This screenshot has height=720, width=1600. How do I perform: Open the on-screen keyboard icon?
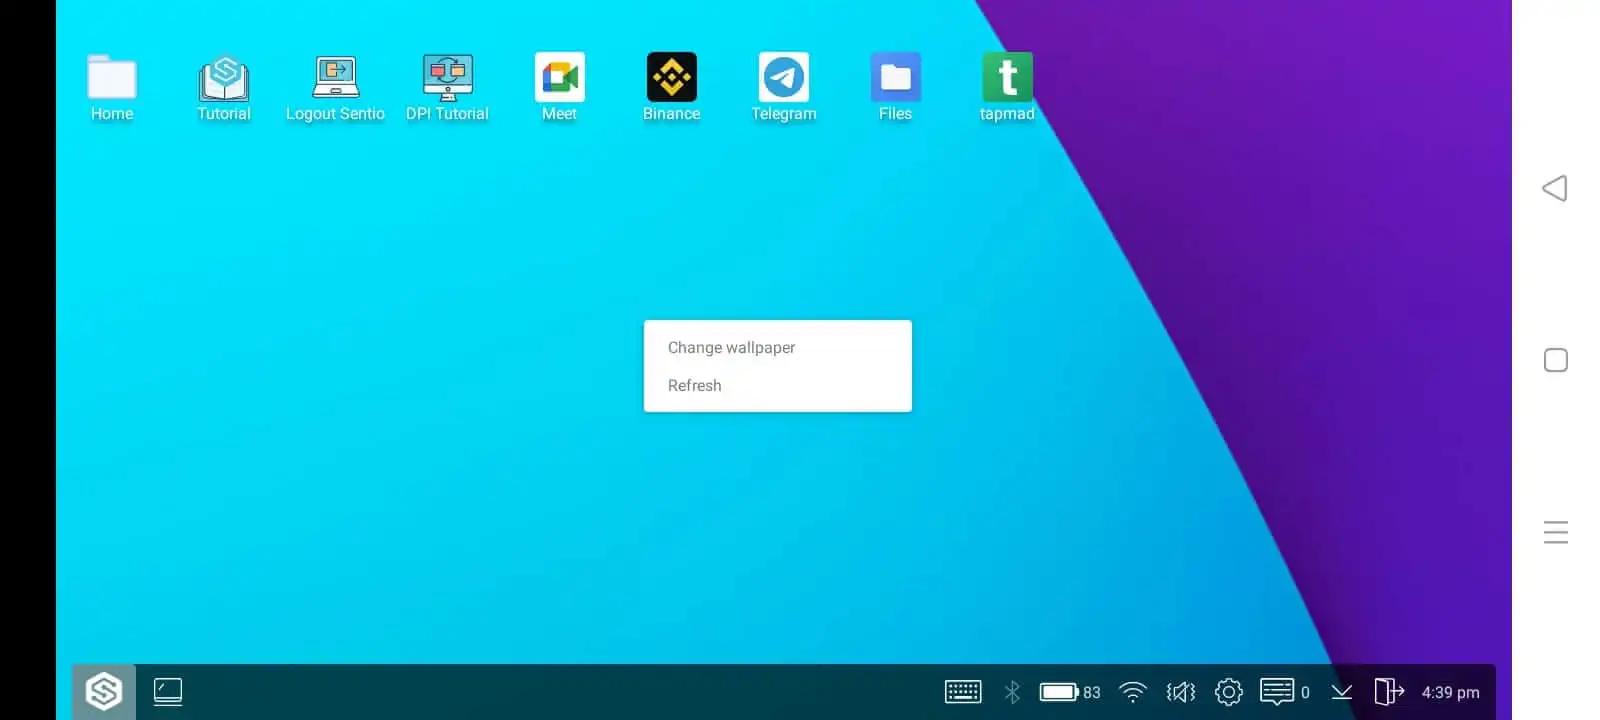coord(963,692)
